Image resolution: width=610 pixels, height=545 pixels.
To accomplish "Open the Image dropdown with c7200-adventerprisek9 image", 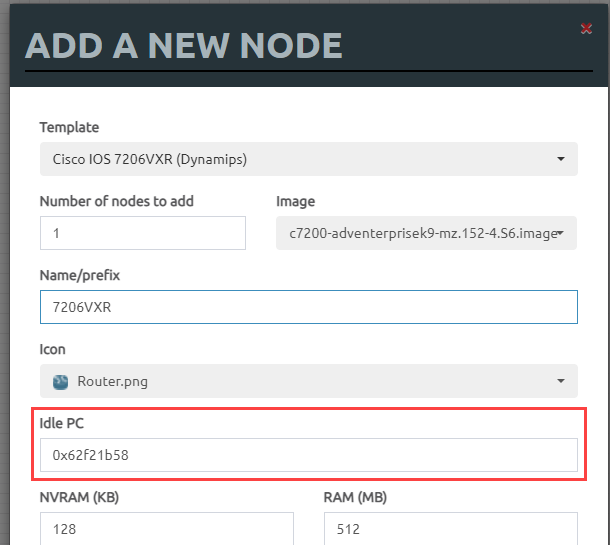I will coord(426,233).
